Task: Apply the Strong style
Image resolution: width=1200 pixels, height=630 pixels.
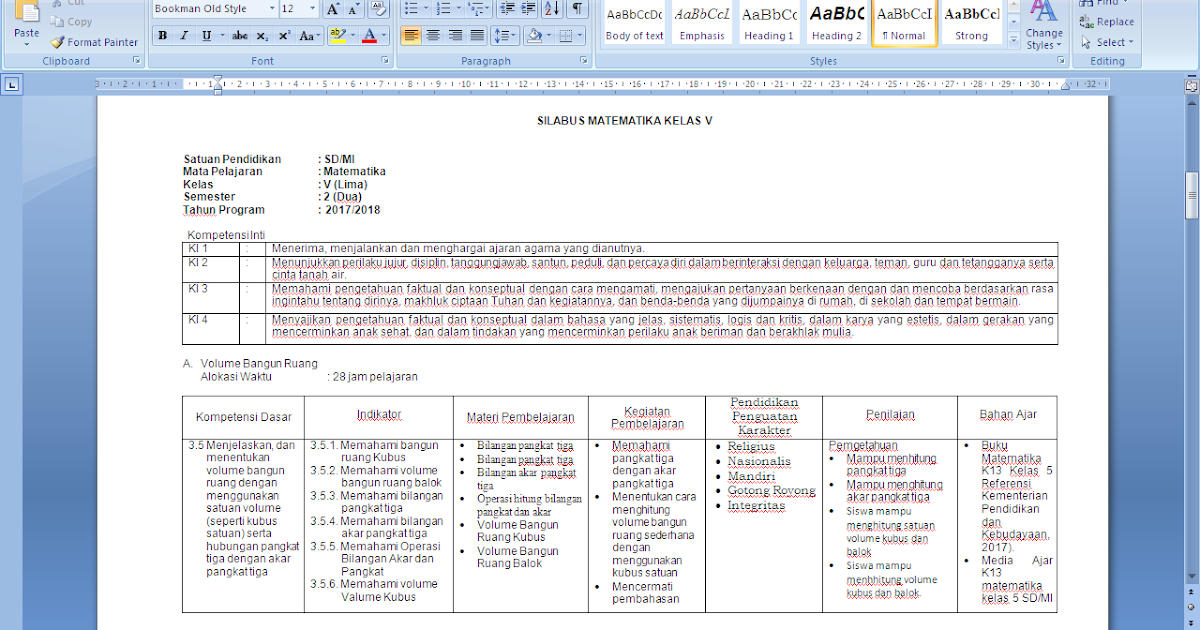Action: tap(972, 24)
